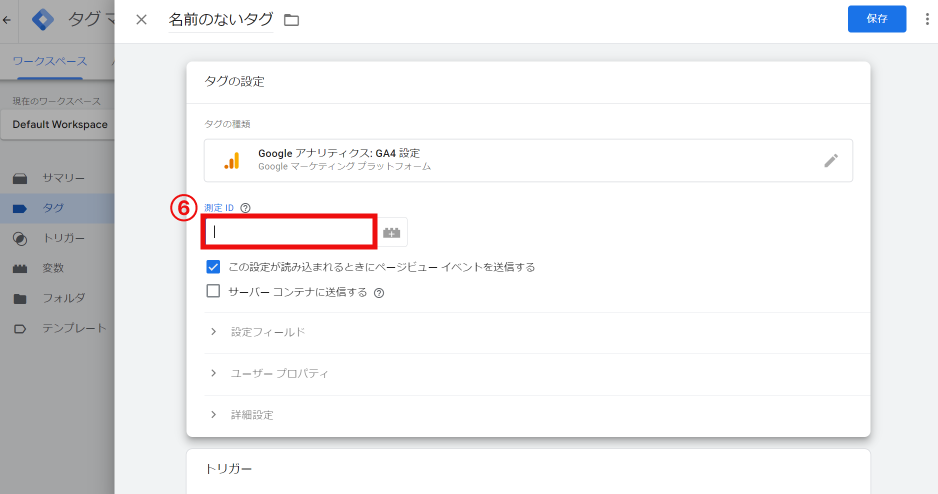
Task: Click the folder icon next to tag name
Action: pyautogui.click(x=291, y=20)
